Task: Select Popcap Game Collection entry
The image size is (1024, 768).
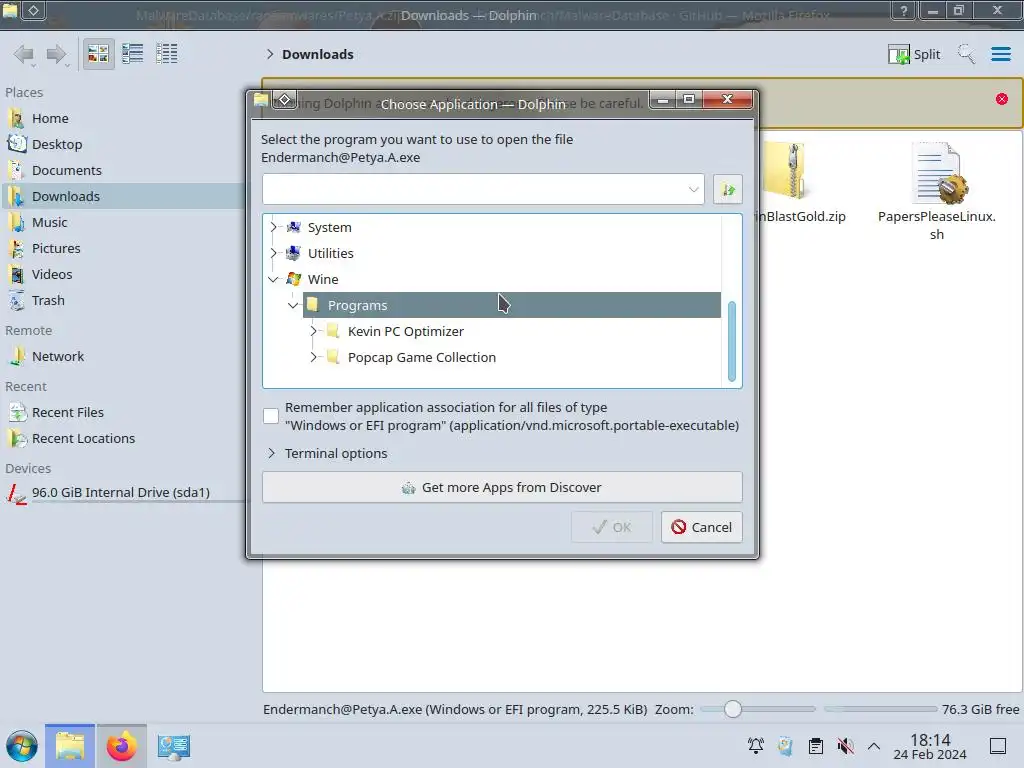Action: click(x=421, y=357)
